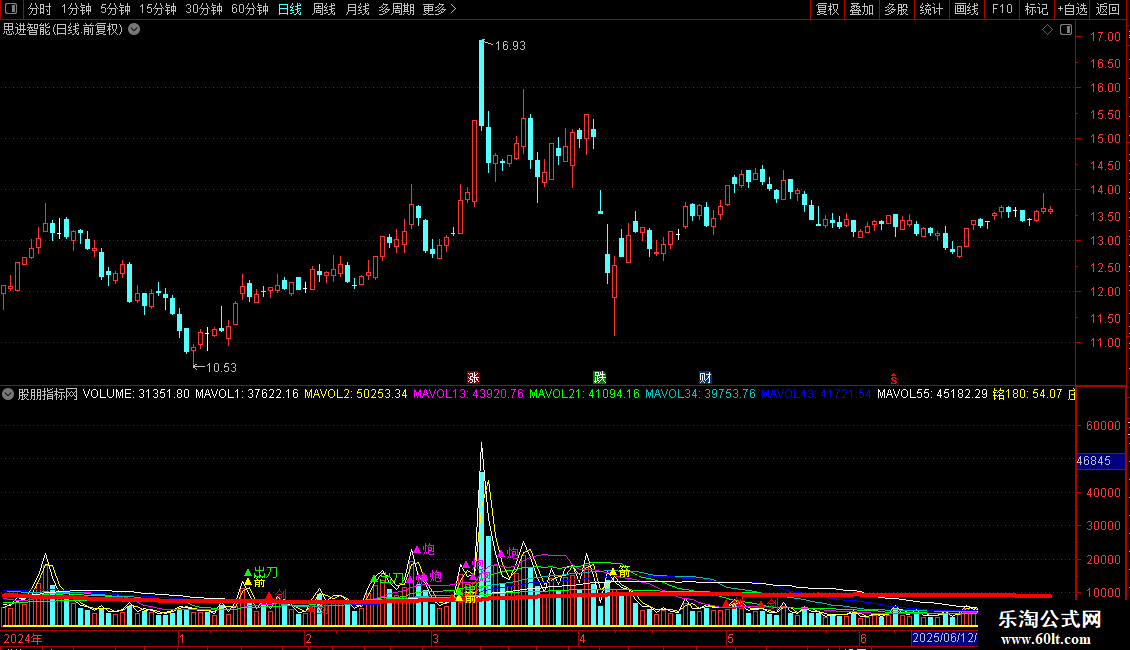Click the VOLUME: 31351.80 readout

tap(136, 394)
